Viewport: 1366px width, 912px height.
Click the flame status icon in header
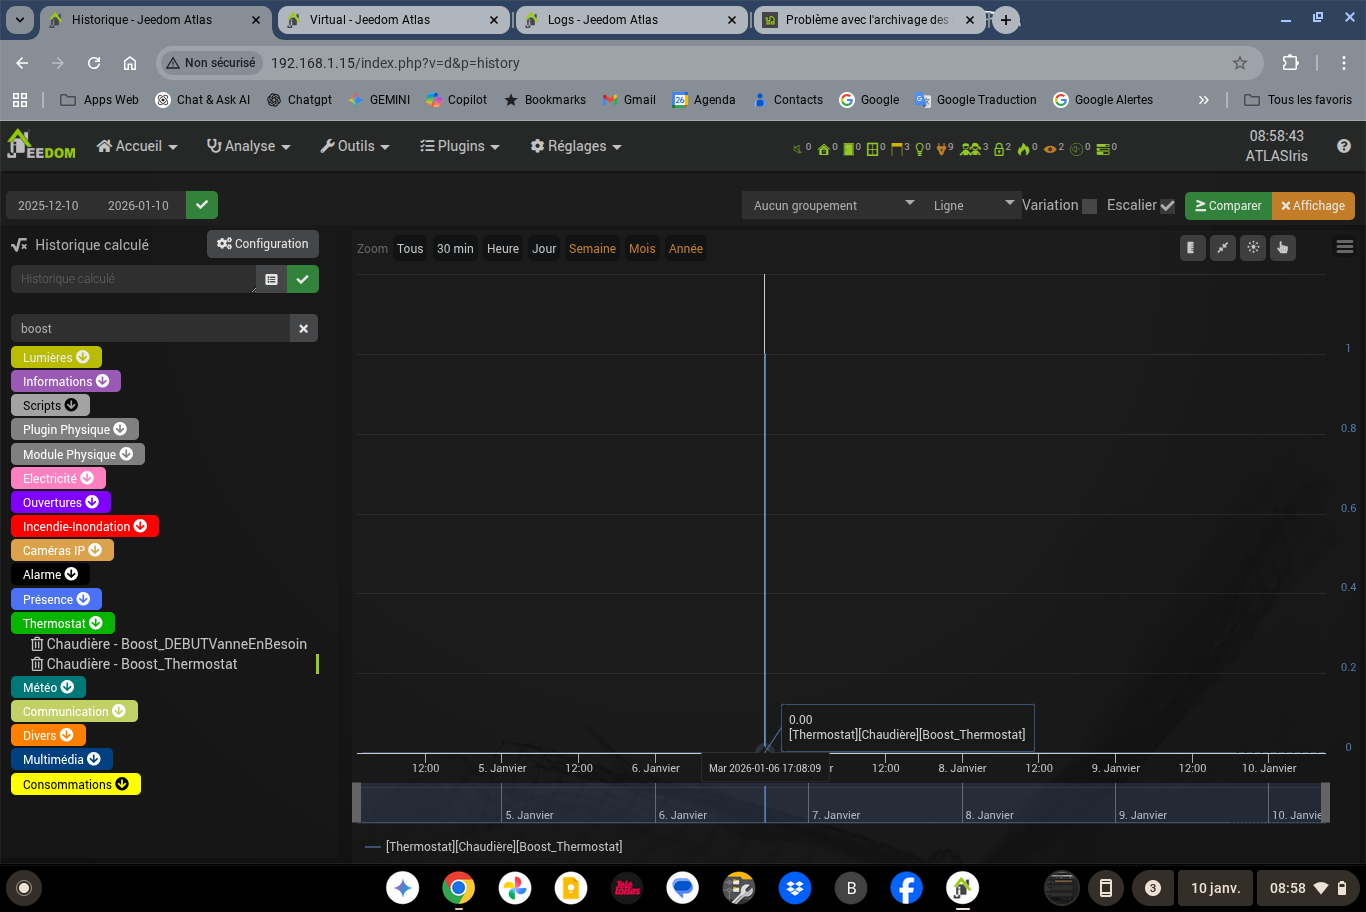(x=1023, y=149)
